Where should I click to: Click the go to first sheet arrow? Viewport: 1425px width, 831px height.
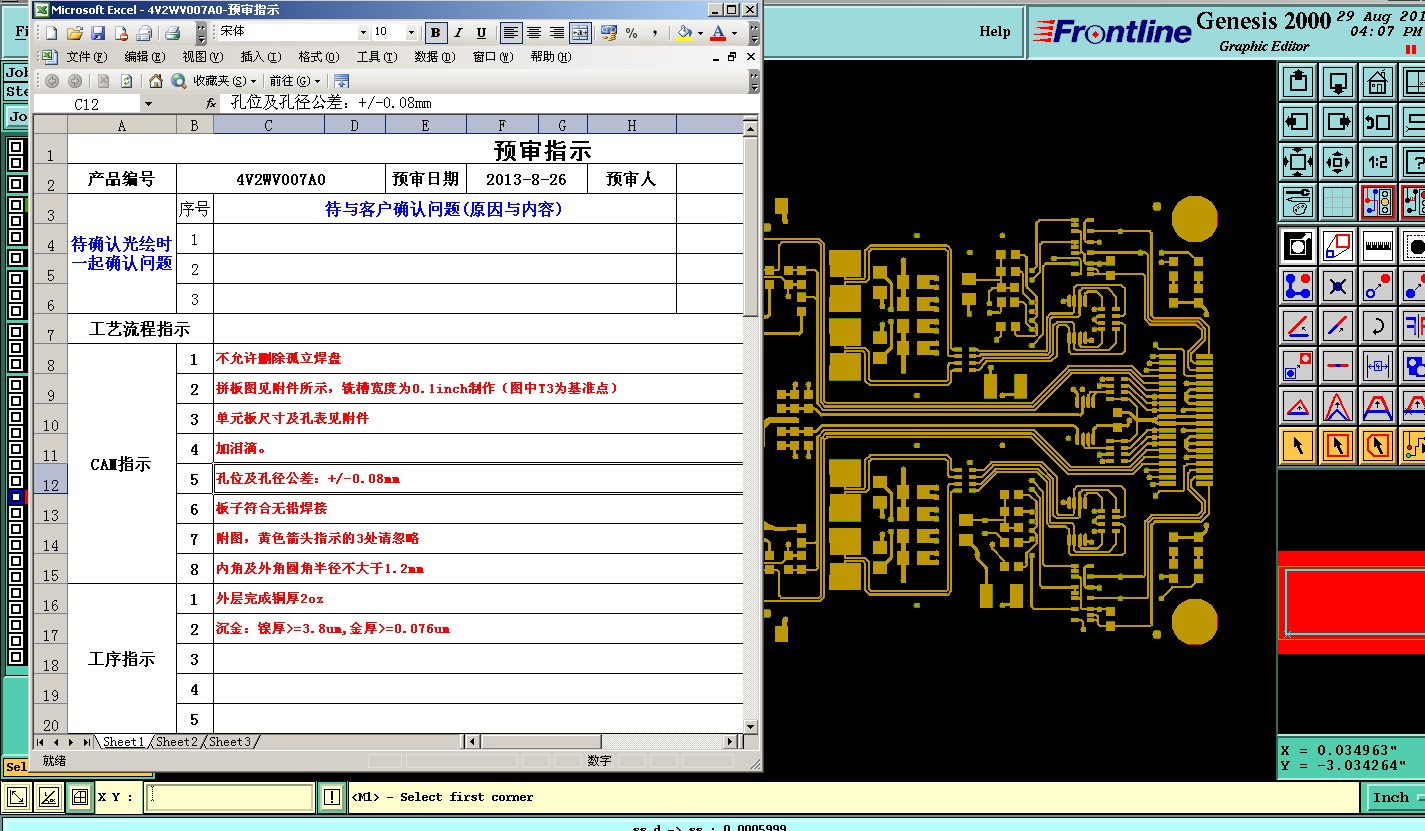coord(41,742)
